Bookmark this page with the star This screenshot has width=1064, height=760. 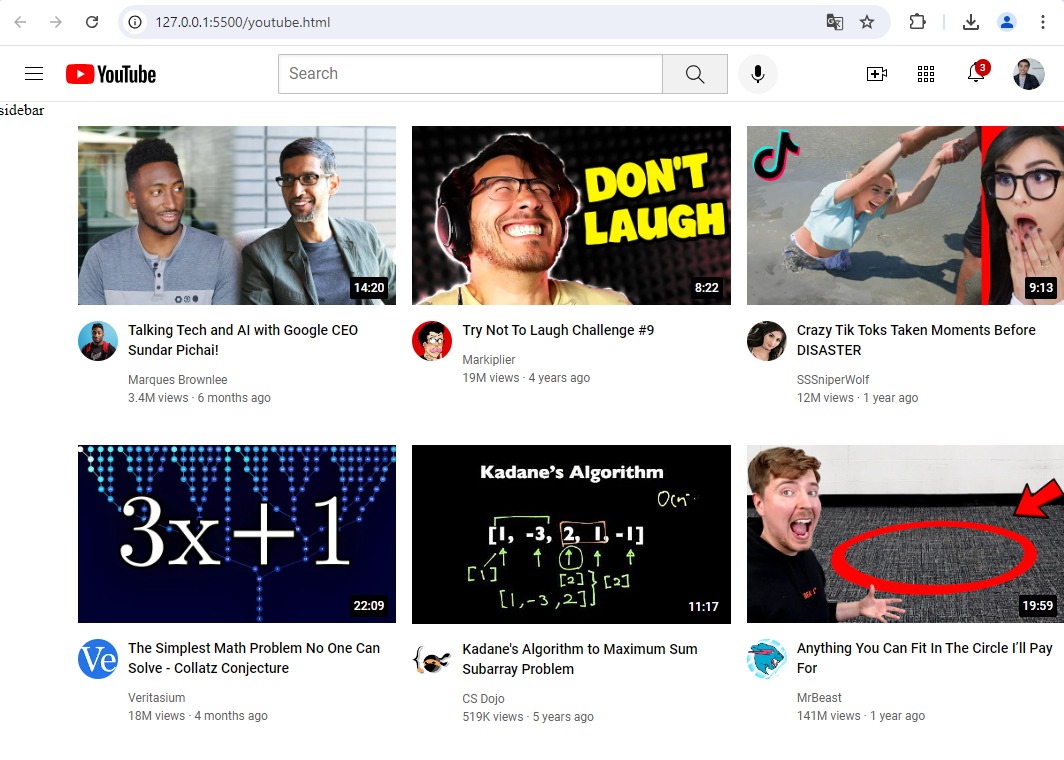click(x=867, y=22)
